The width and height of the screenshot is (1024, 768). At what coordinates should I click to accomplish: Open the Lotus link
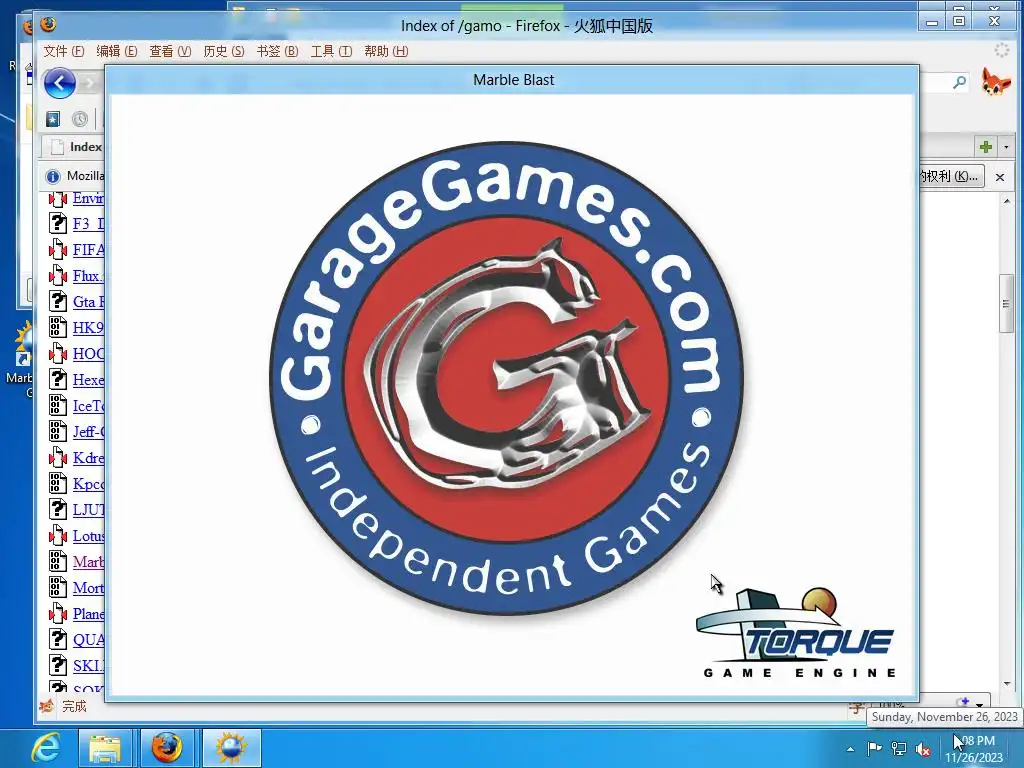tap(88, 536)
